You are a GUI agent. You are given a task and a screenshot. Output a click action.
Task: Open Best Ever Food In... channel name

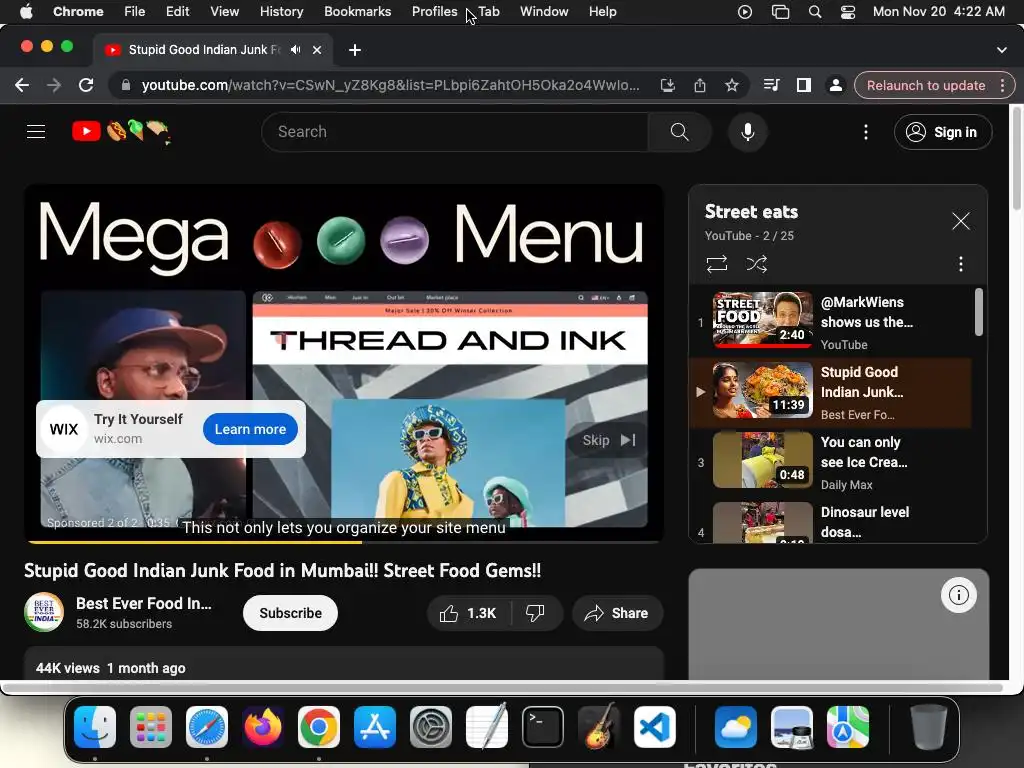[144, 603]
